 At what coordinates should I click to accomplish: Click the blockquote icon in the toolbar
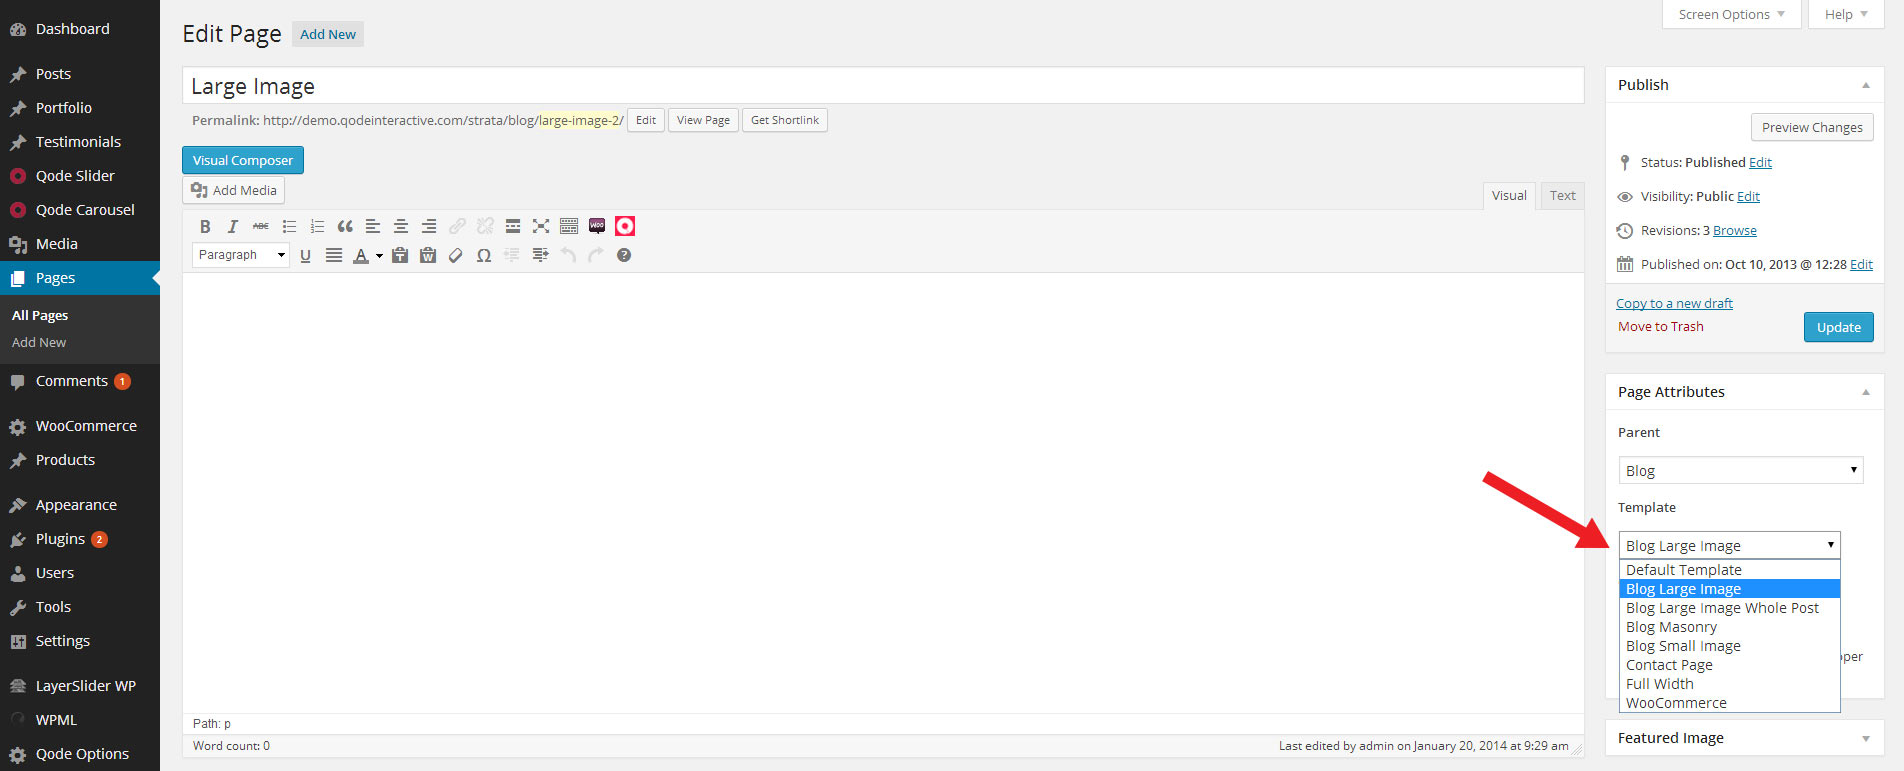[345, 226]
